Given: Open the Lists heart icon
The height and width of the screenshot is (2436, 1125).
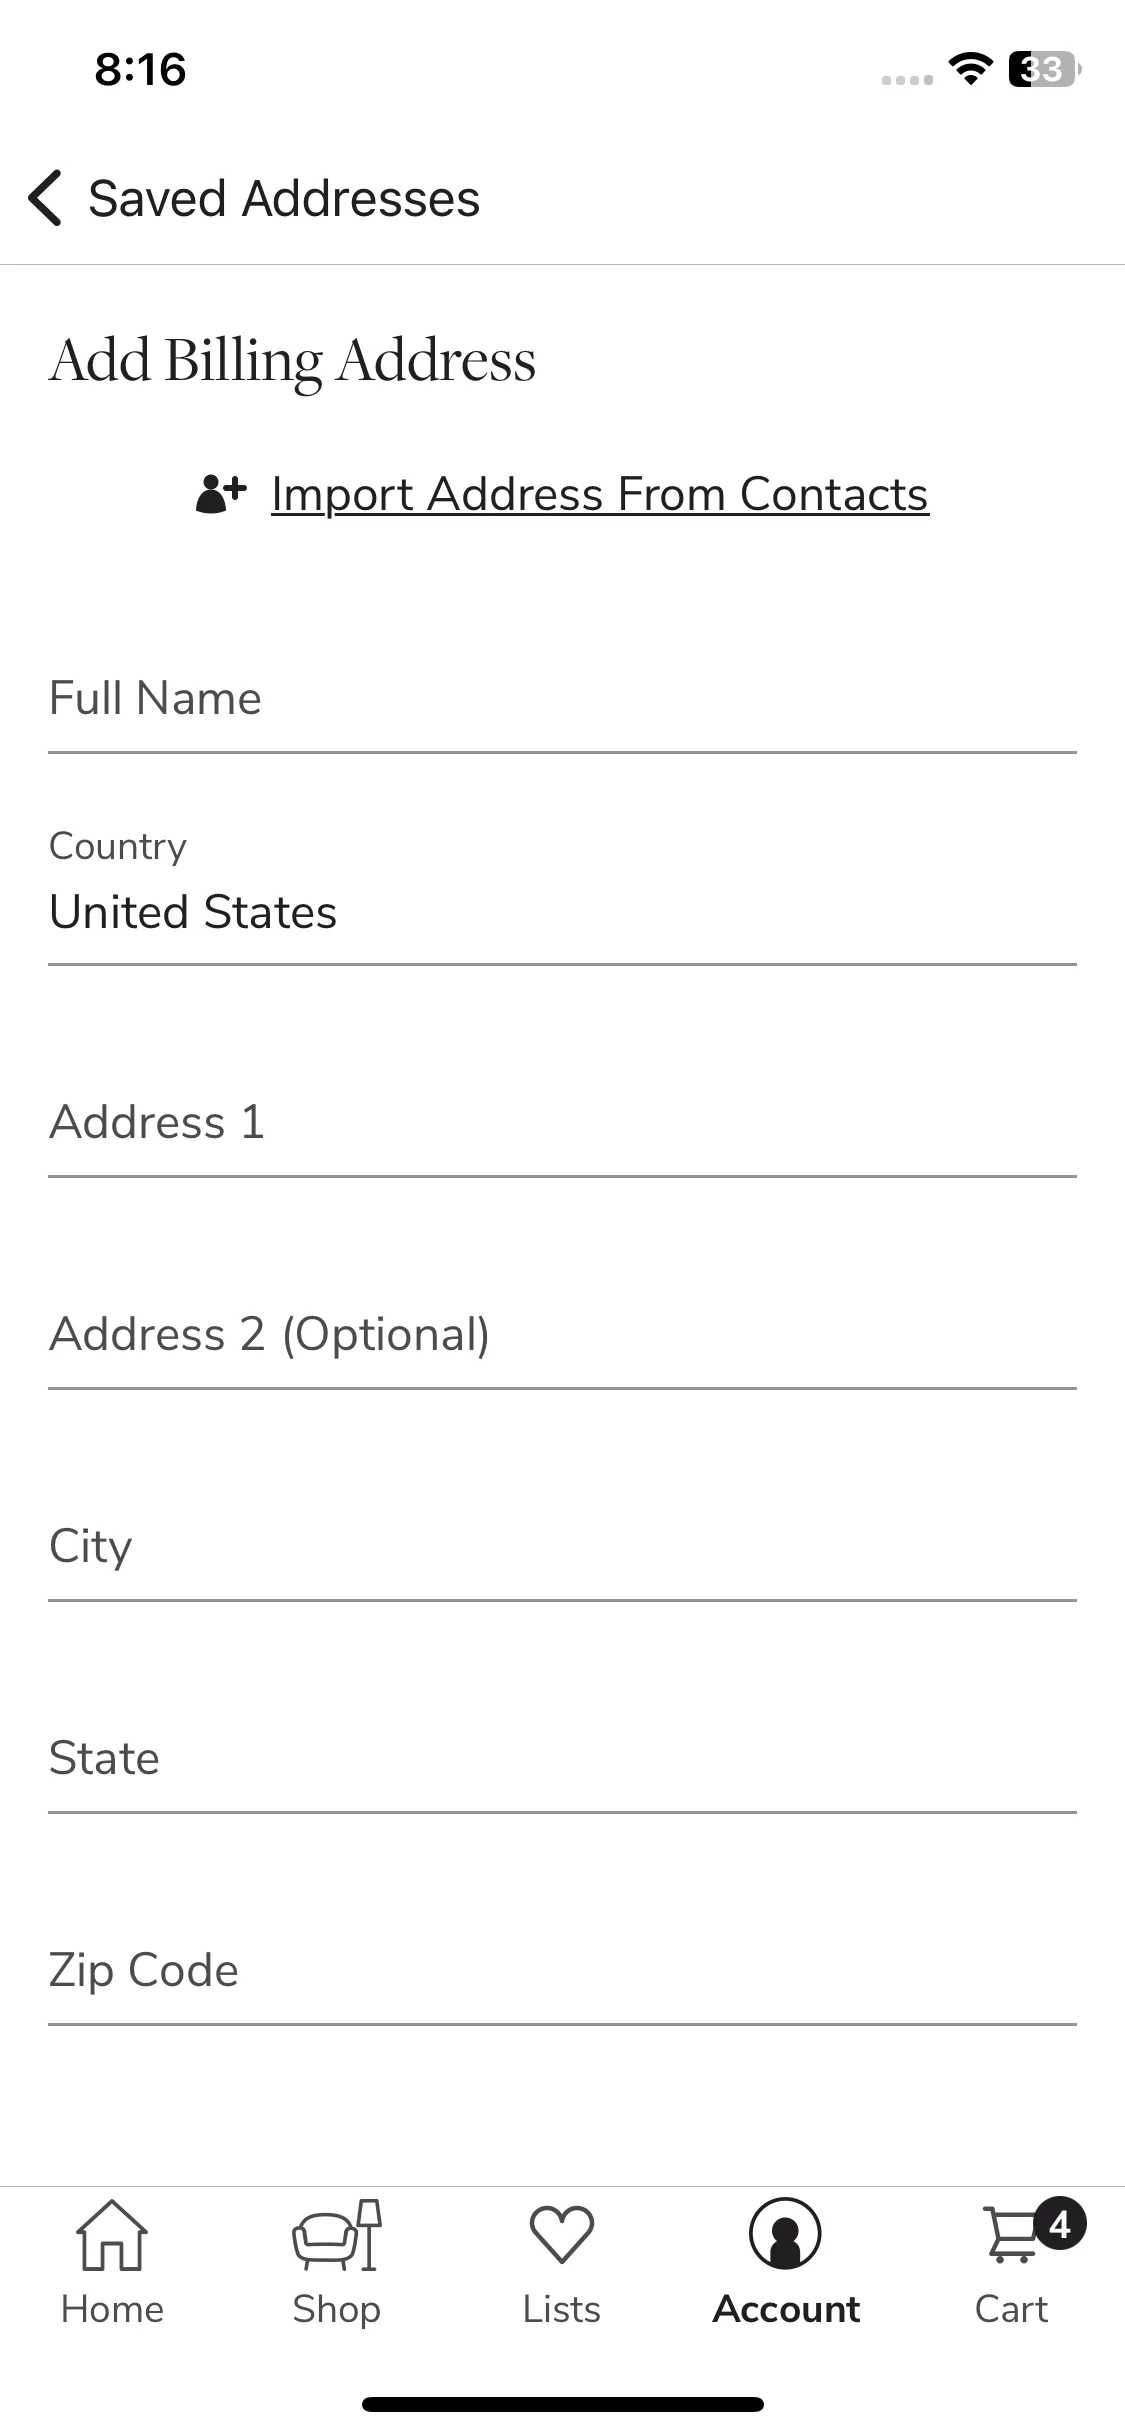Looking at the screenshot, I should pos(562,2236).
